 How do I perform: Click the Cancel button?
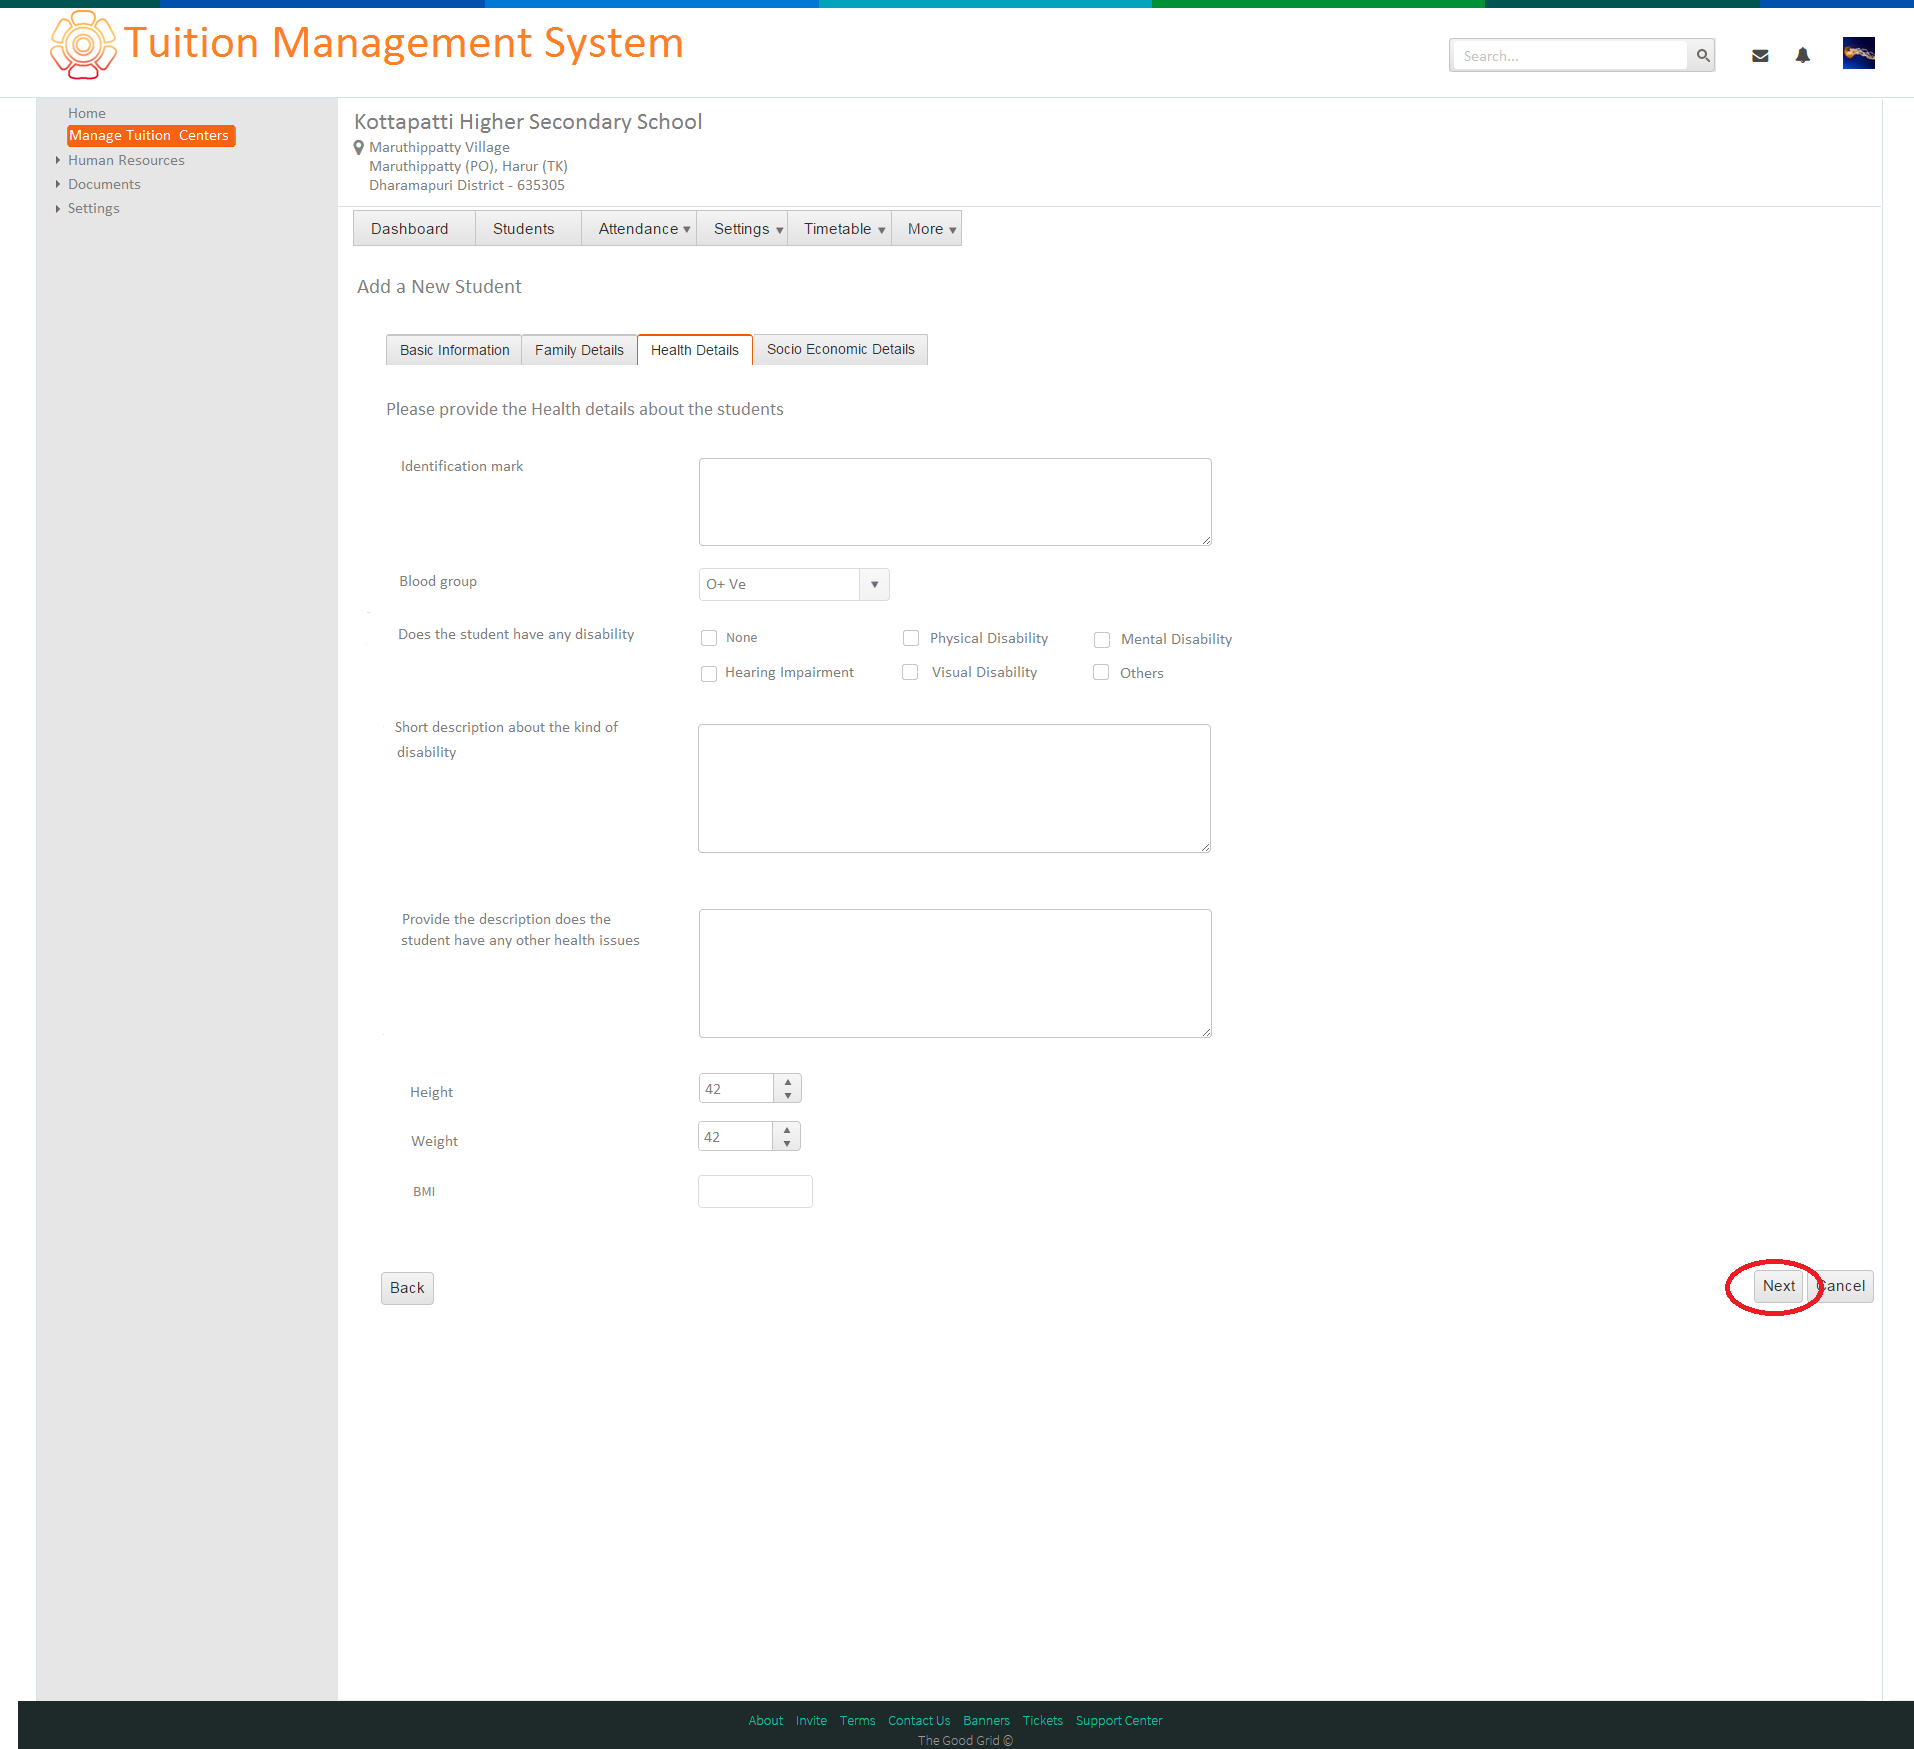click(1843, 1286)
